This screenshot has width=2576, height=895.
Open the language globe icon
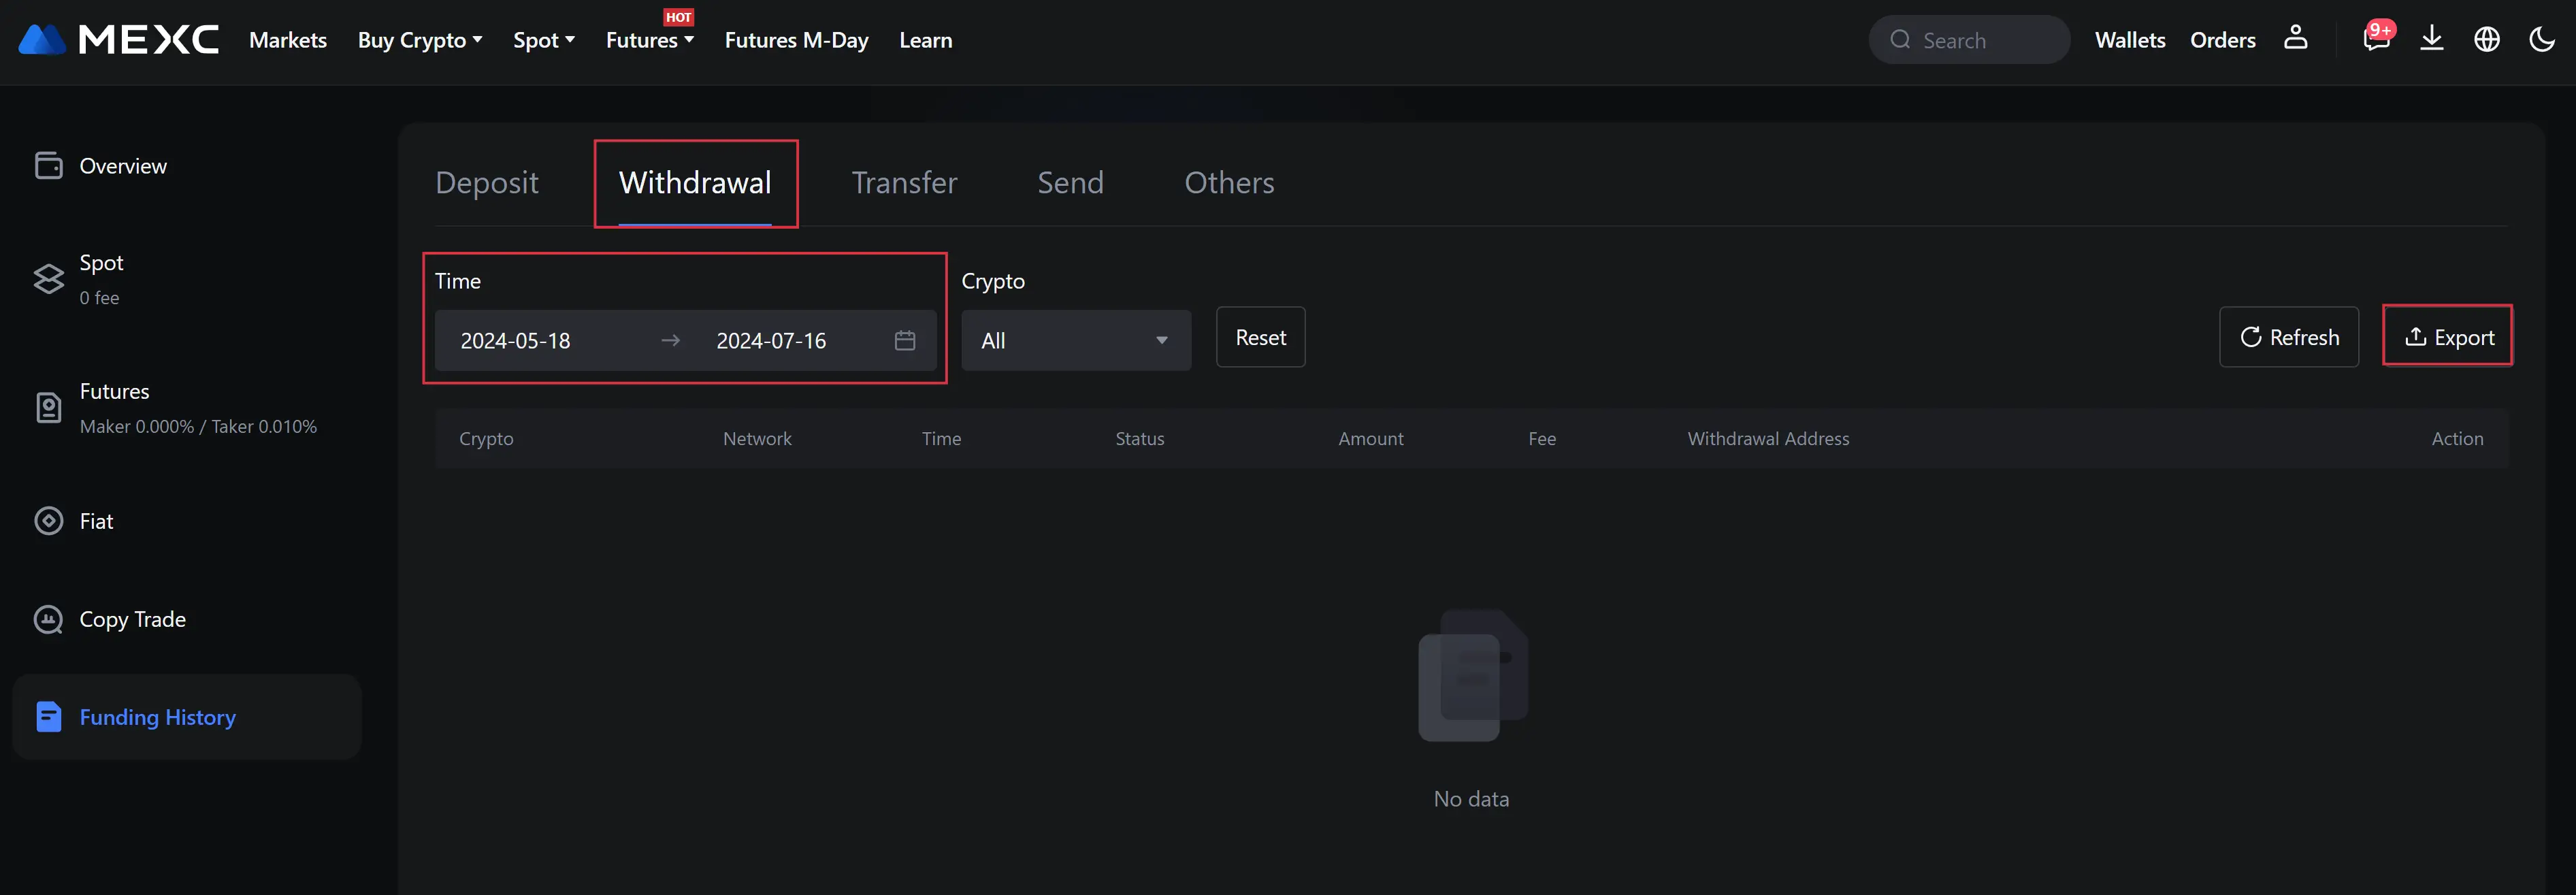[x=2487, y=38]
